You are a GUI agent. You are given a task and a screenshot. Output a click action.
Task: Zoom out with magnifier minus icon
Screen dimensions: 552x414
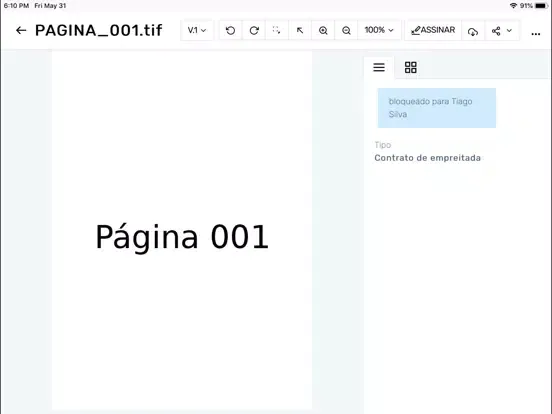pyautogui.click(x=346, y=31)
